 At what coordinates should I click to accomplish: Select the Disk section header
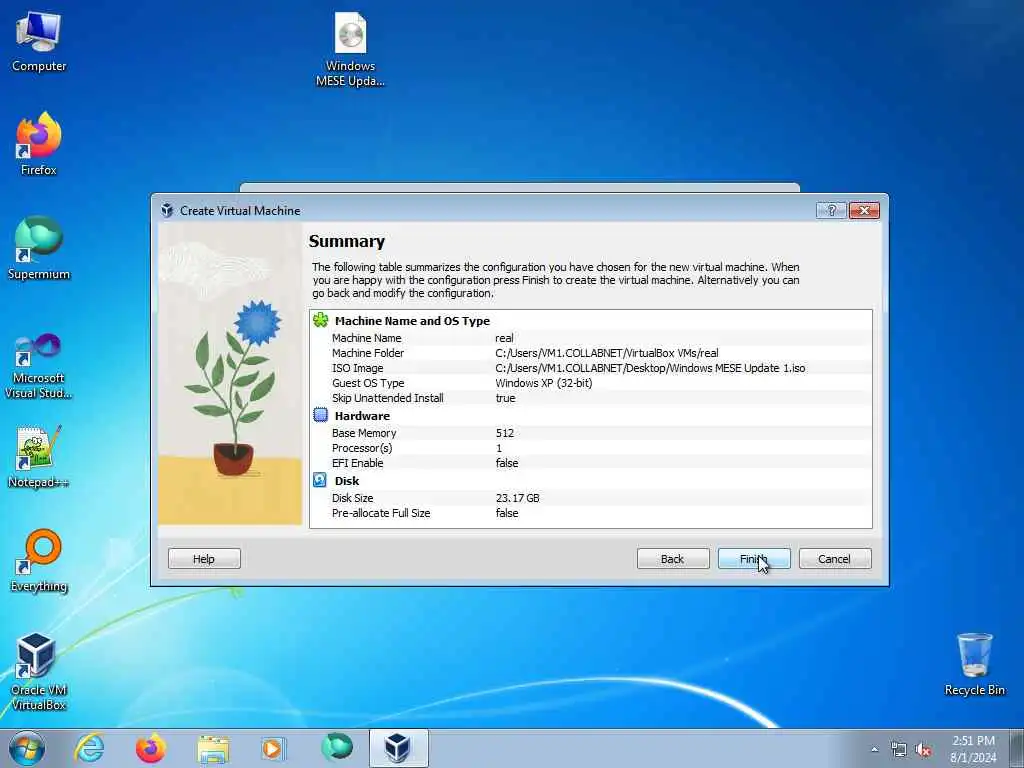347,481
